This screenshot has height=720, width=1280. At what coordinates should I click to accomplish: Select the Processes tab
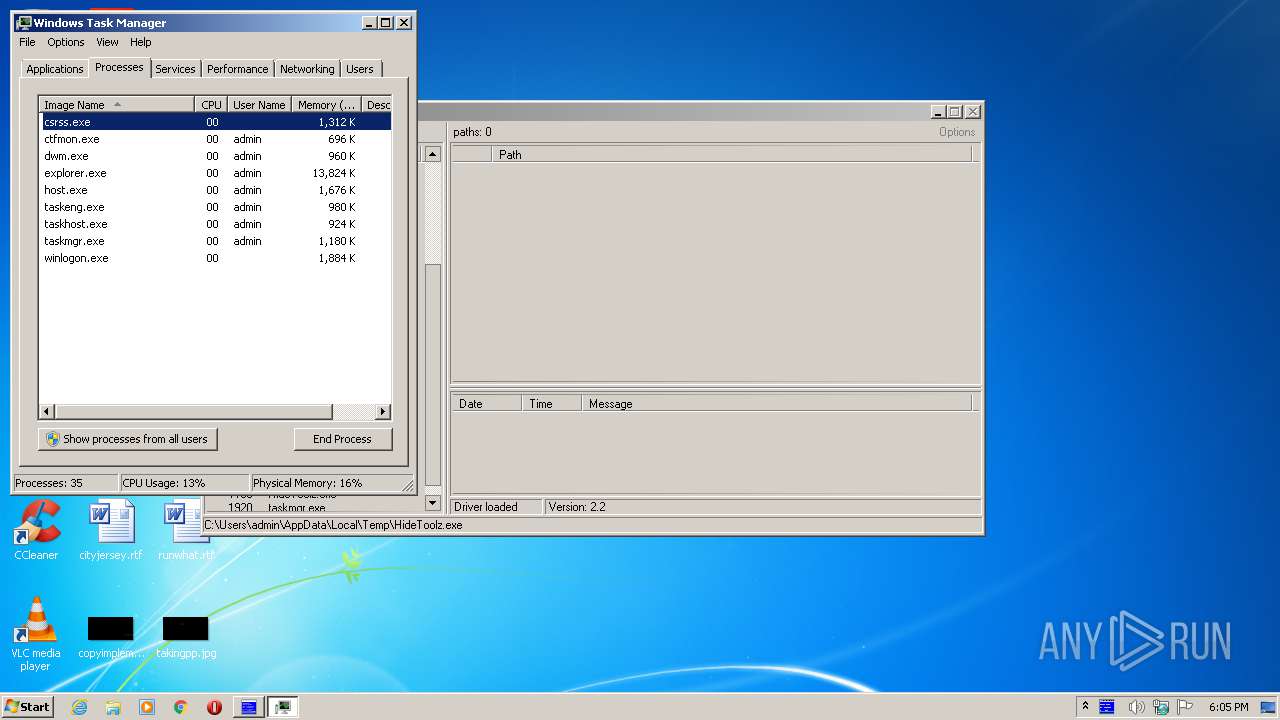119,67
